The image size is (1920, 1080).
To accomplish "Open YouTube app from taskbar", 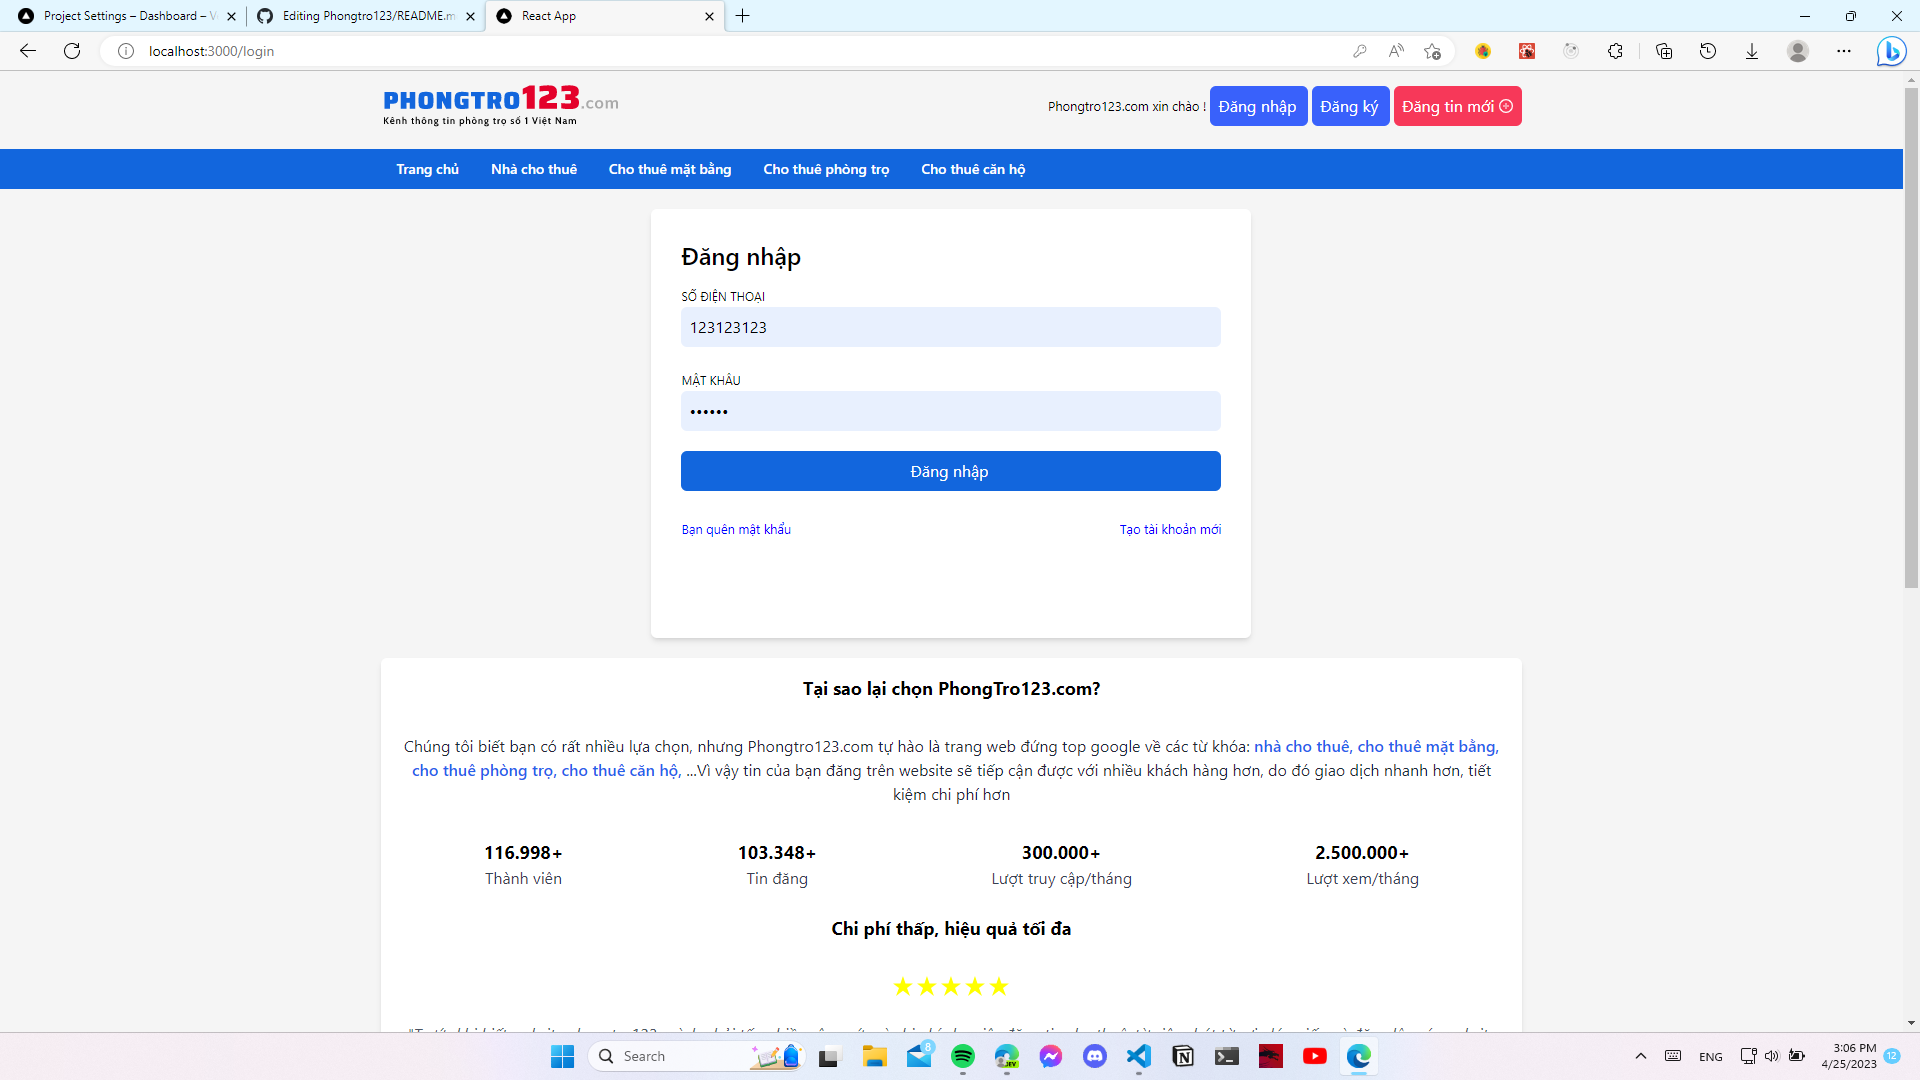I will pyautogui.click(x=1315, y=1056).
